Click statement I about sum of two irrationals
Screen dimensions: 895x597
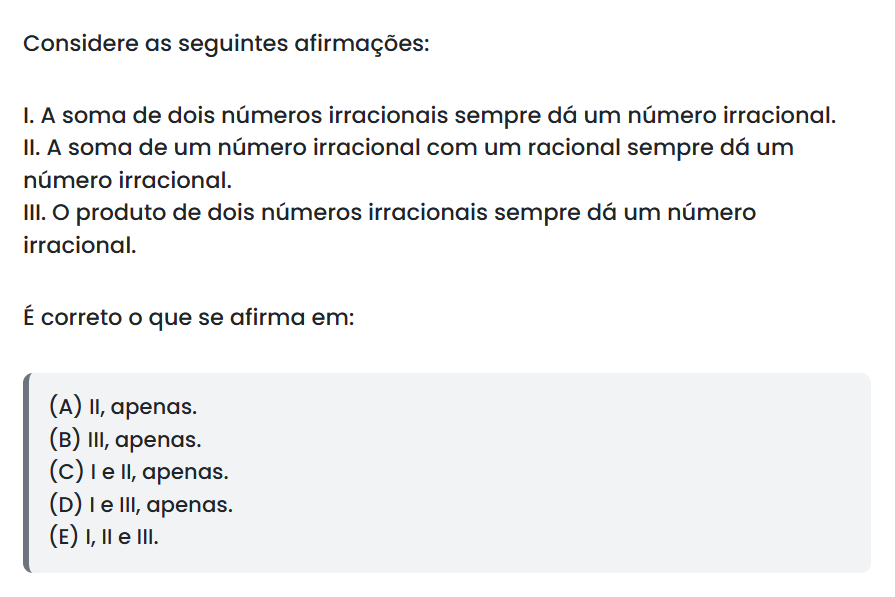(x=428, y=115)
